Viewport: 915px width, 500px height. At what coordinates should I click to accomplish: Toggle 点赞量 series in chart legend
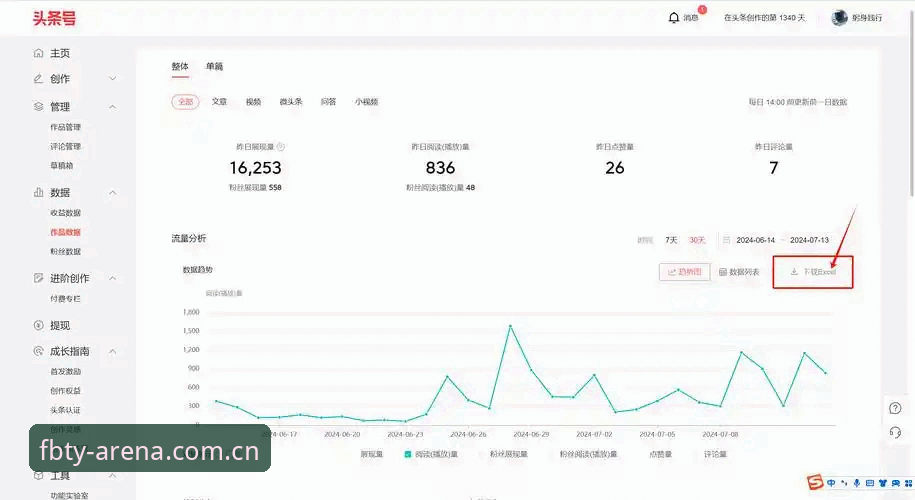coord(661,454)
